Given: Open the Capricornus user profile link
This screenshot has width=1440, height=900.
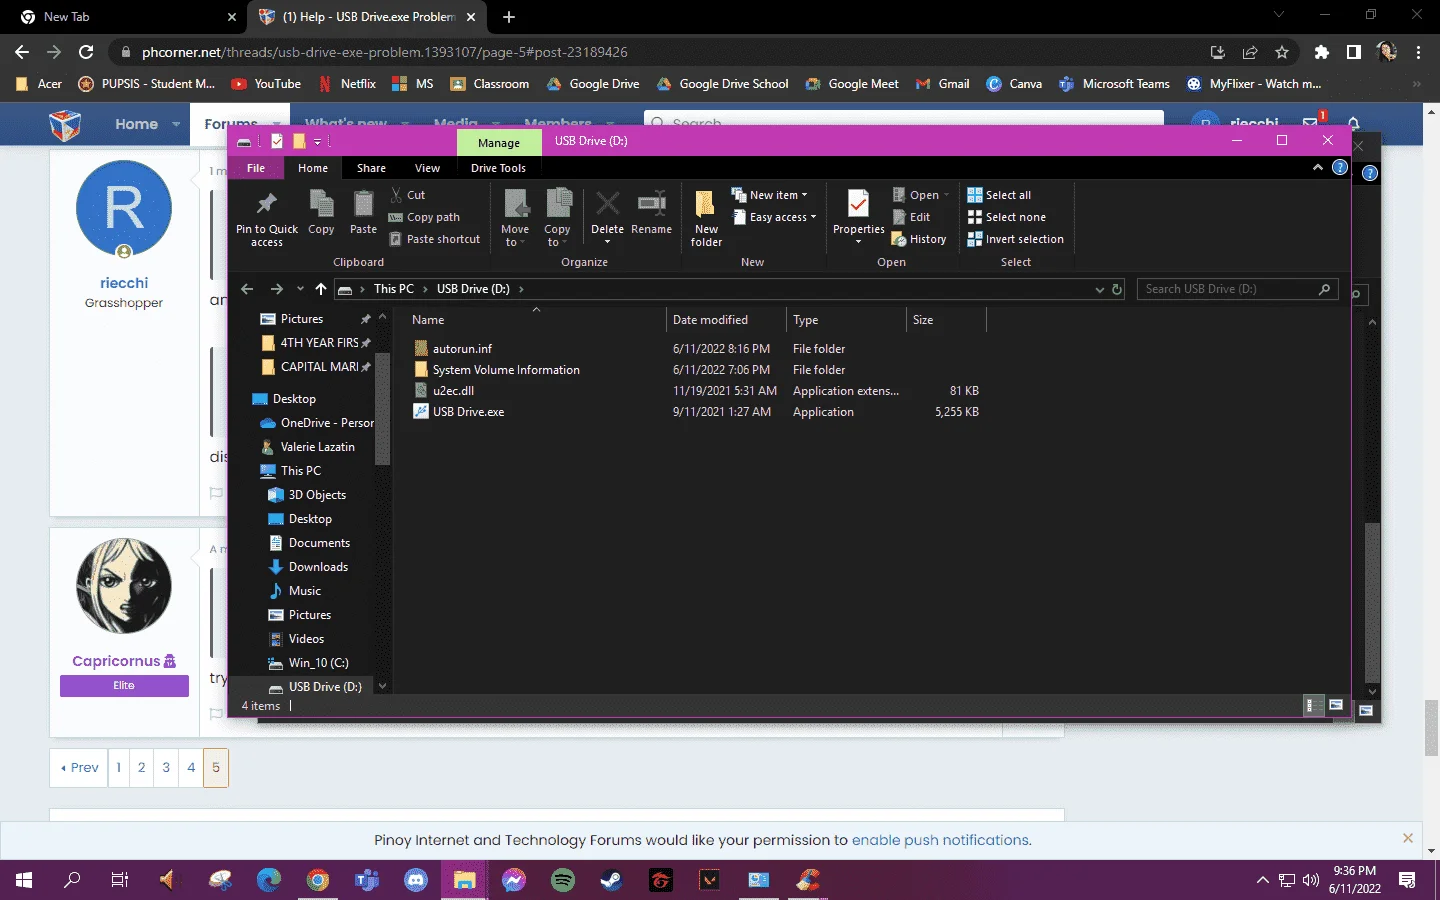Looking at the screenshot, I should [116, 661].
